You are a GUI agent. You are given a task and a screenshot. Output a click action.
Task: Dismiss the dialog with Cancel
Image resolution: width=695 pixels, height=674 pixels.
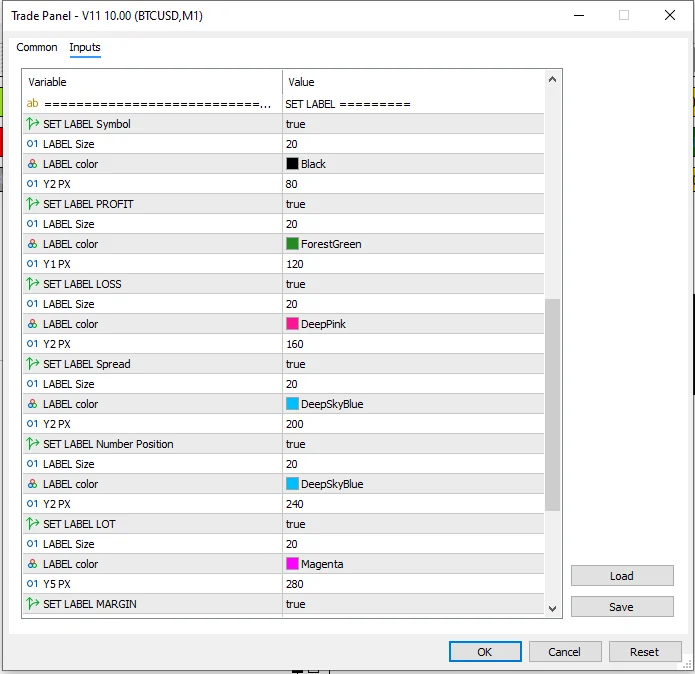coord(565,651)
